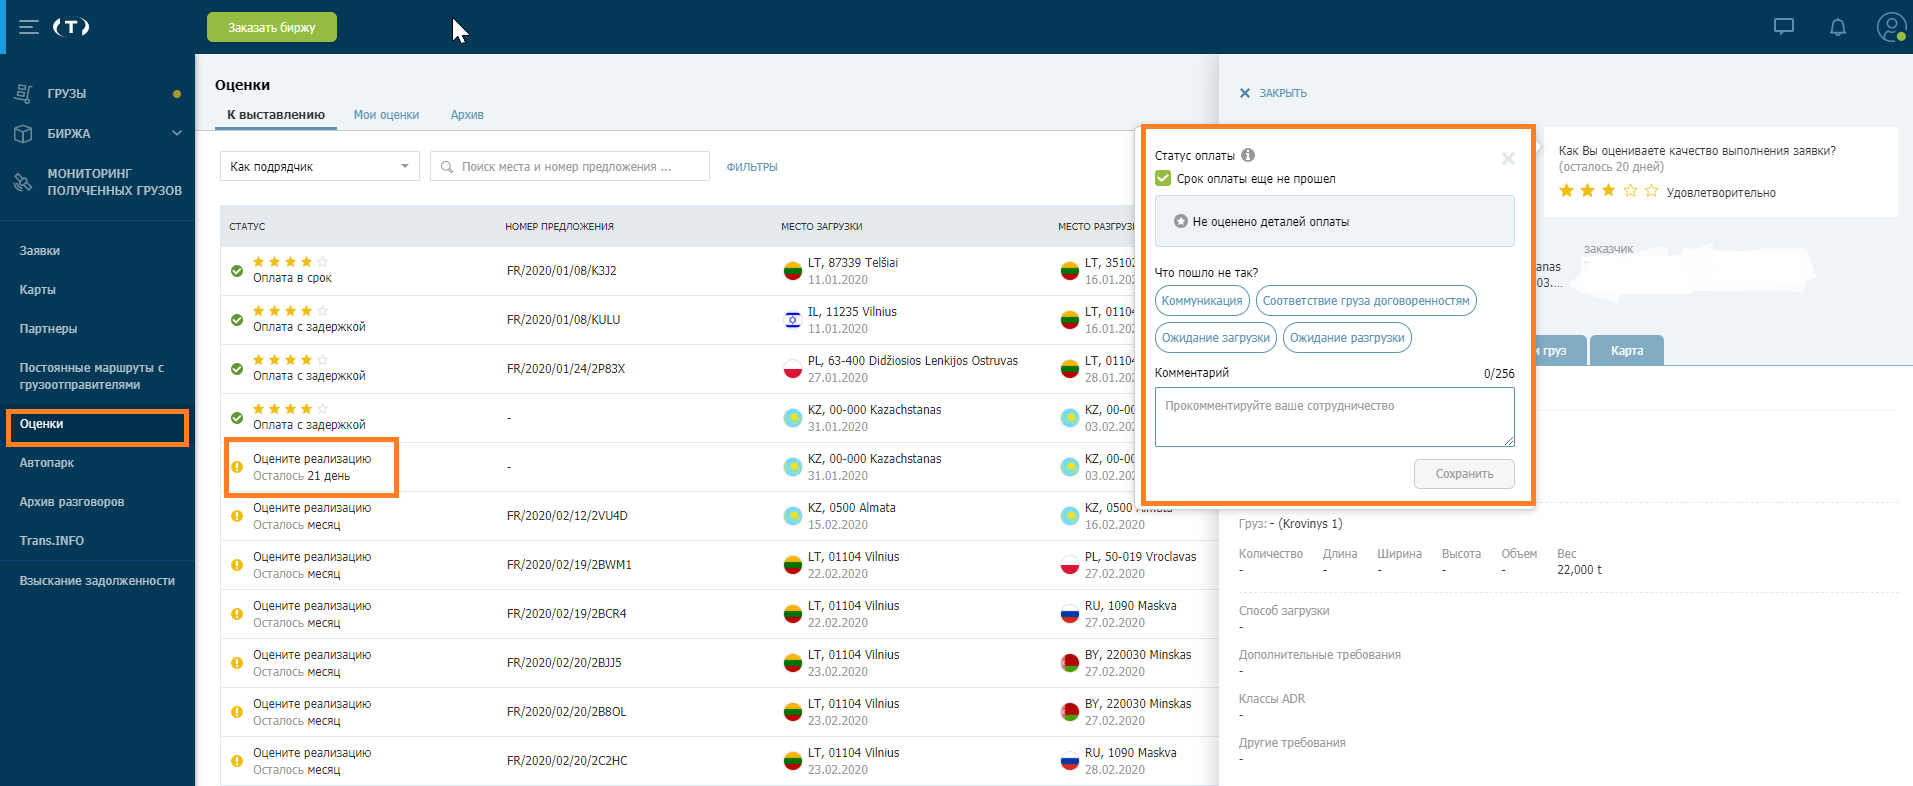Open the notifications bell icon
Image resolution: width=1913 pixels, height=786 pixels.
point(1838,27)
